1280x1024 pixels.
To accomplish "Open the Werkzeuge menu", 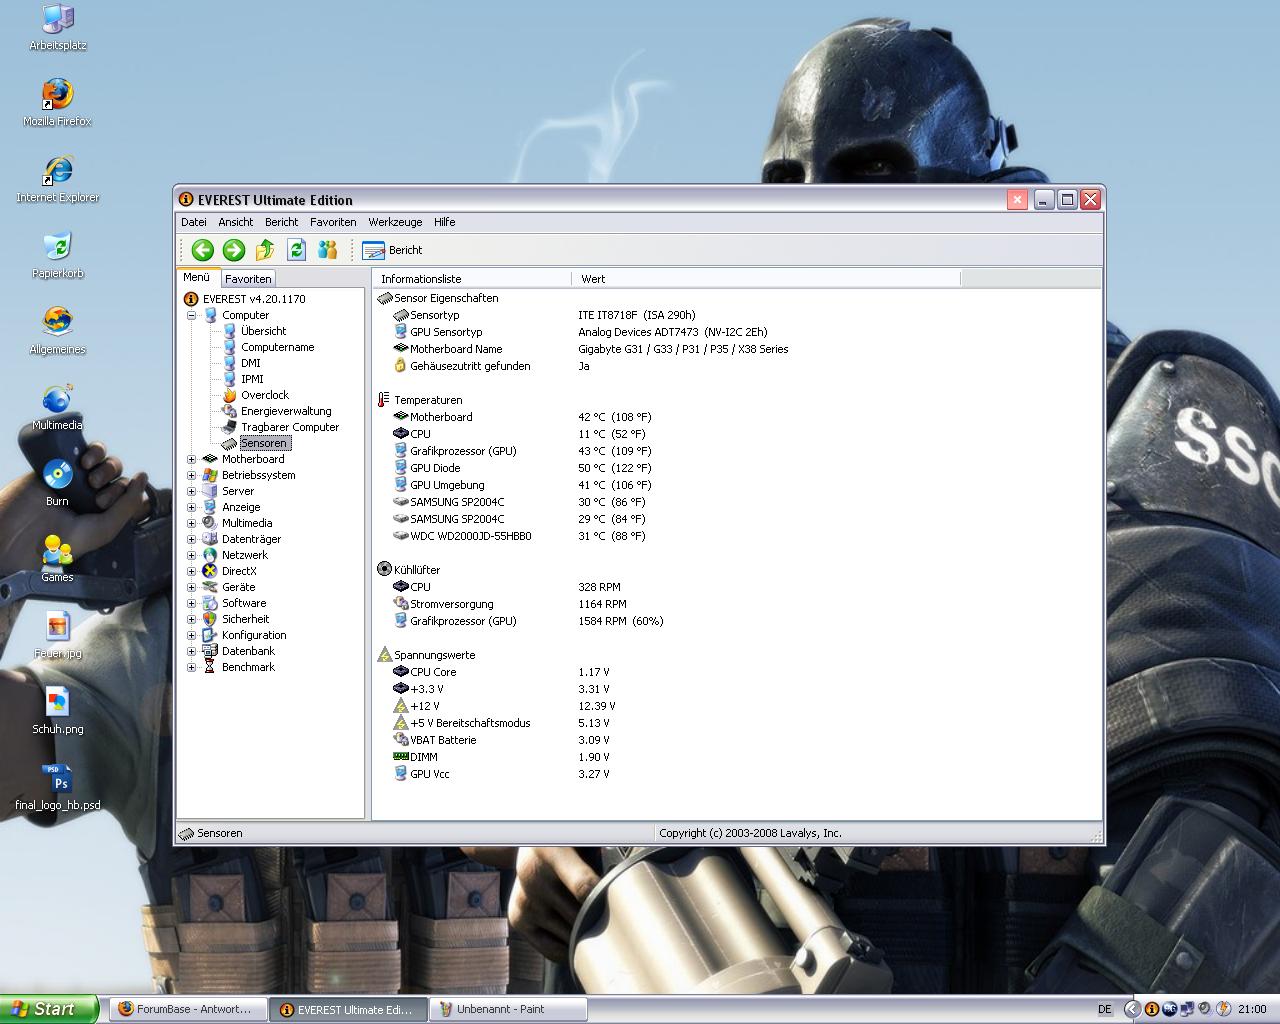I will (395, 222).
